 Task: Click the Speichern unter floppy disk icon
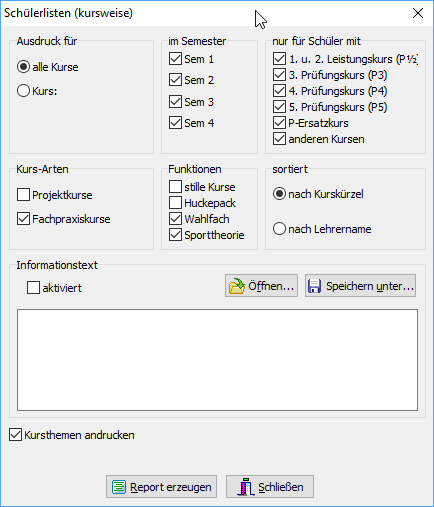coord(314,286)
